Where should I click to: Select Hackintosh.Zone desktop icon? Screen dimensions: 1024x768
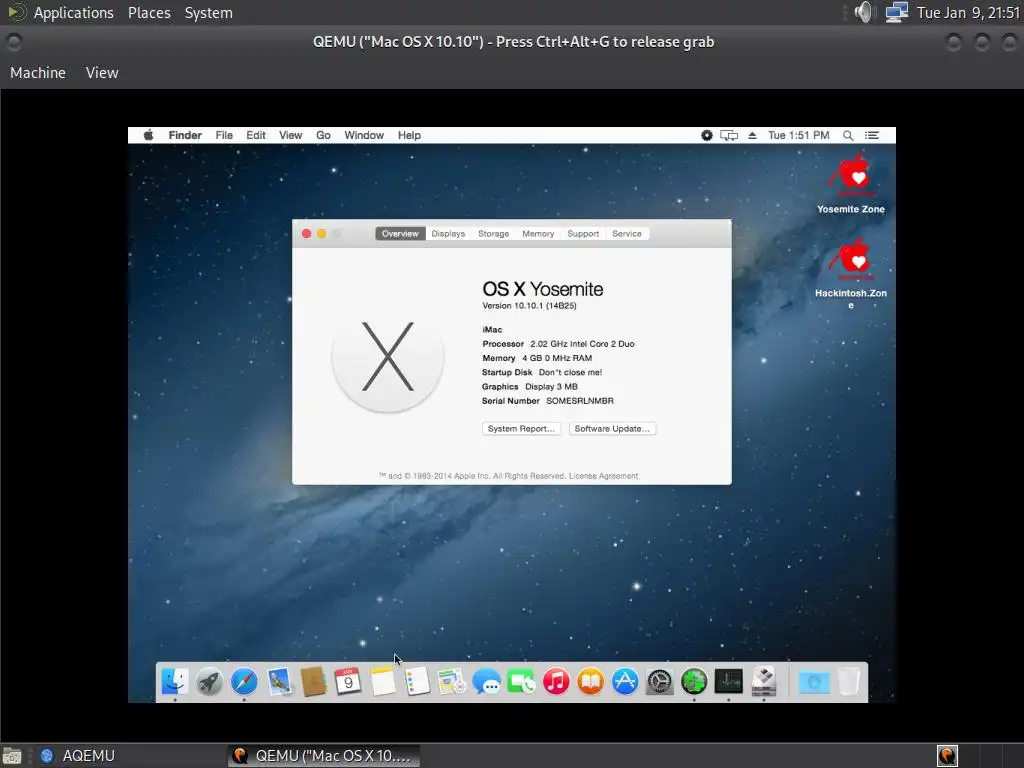(x=851, y=274)
